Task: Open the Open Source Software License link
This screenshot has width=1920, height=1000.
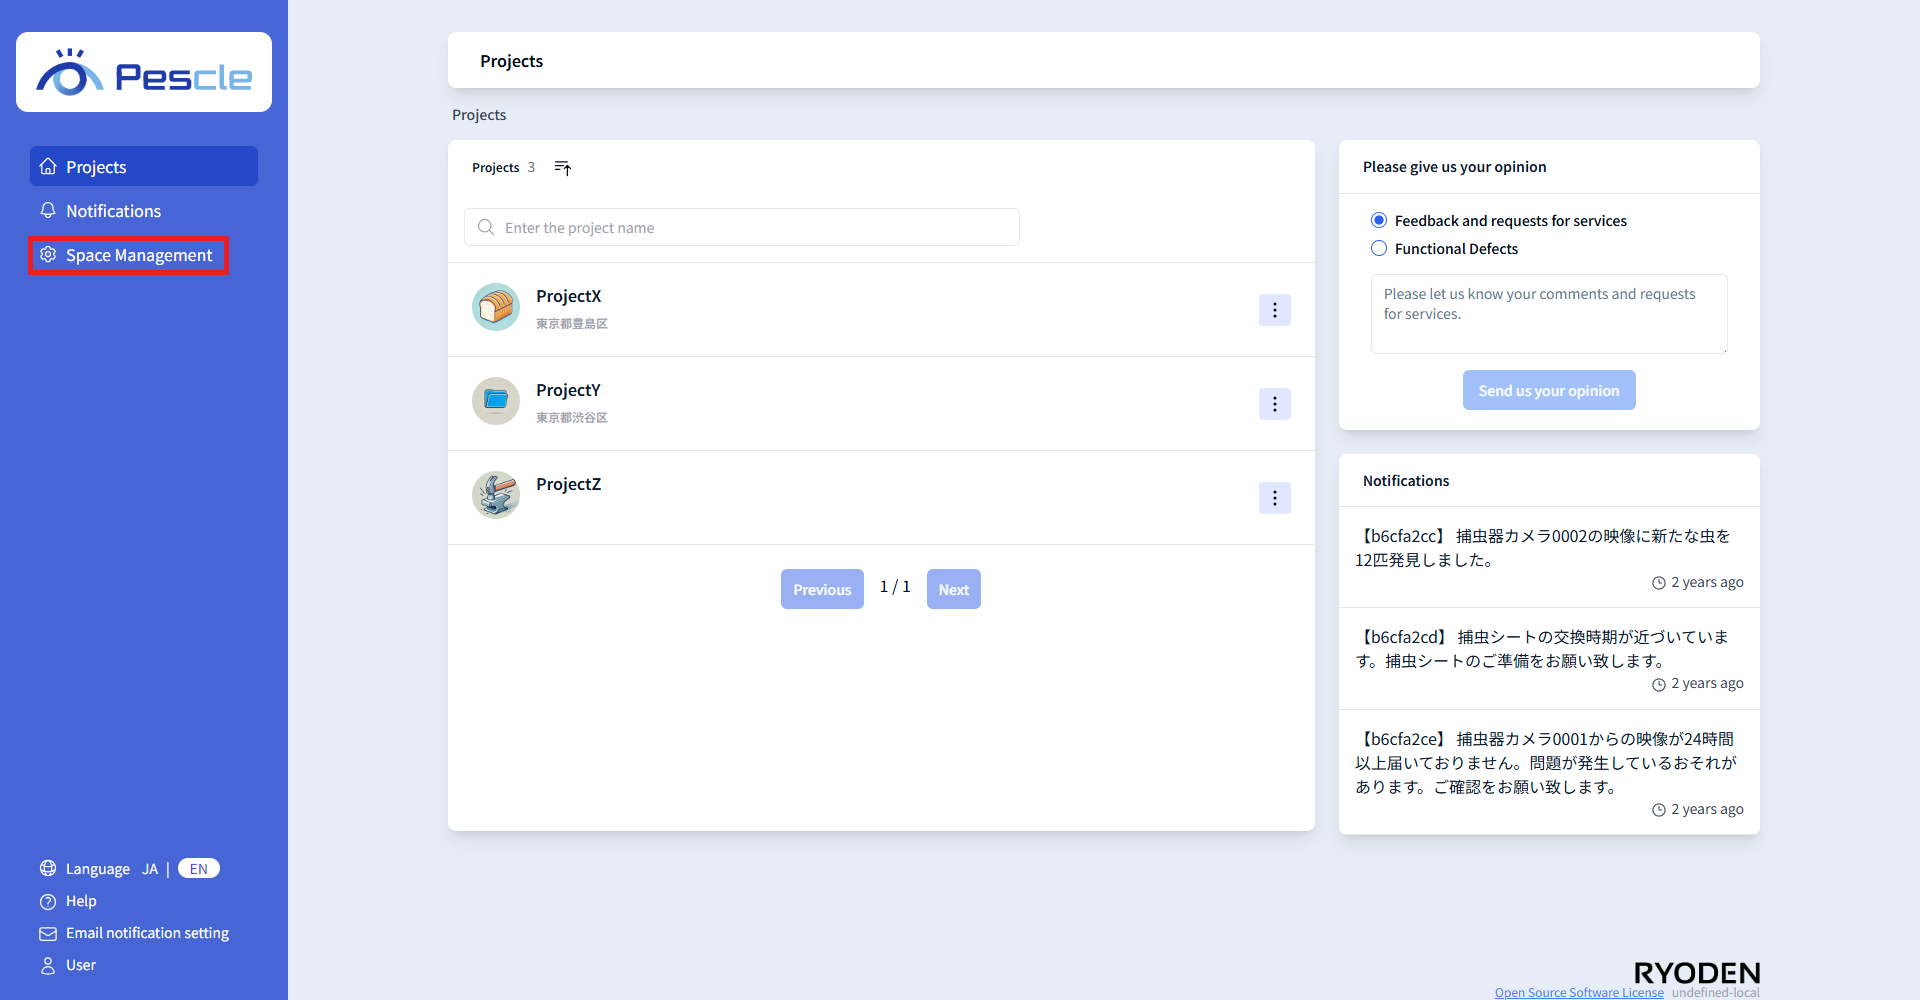Action: click(x=1578, y=992)
